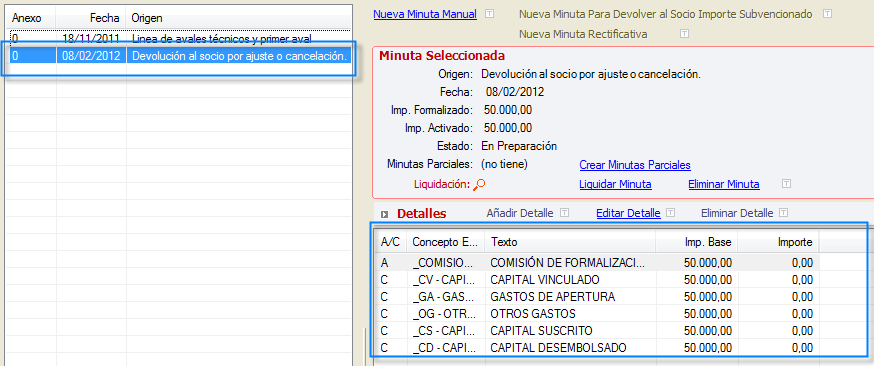The image size is (874, 366).
Task: Click the Minuta Seleccionada heading
Action: [442, 56]
